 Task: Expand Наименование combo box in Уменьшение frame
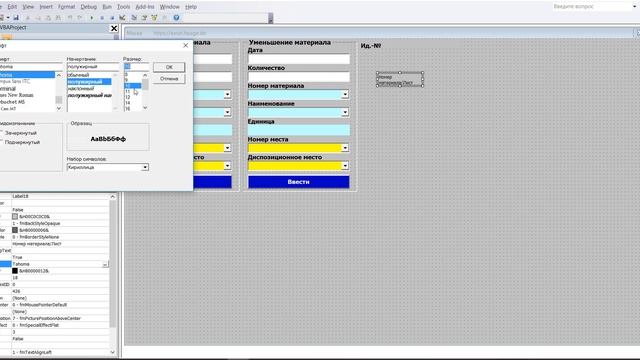(x=345, y=112)
